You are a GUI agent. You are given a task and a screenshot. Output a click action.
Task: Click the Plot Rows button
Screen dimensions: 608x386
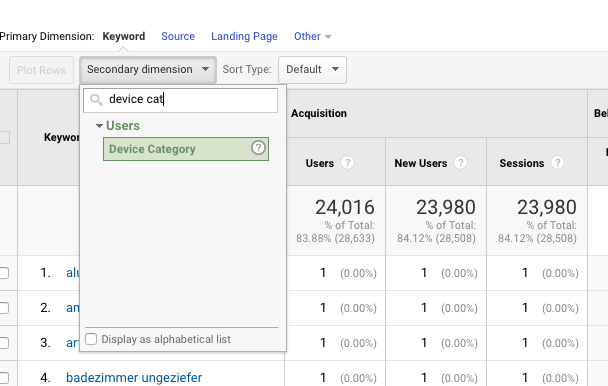coord(41,70)
